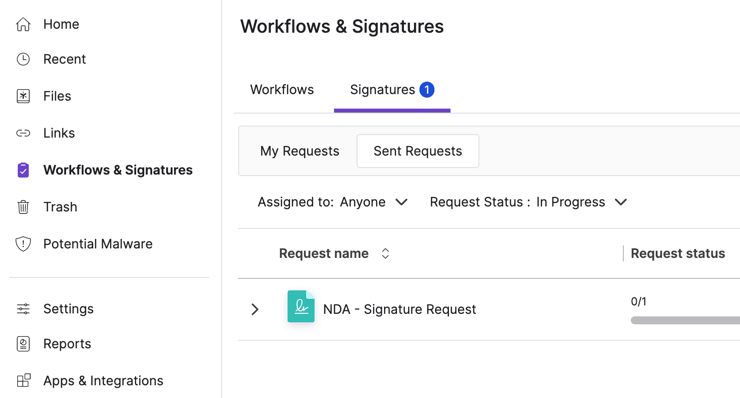Open Home via house icon
This screenshot has width=740, height=398.
click(x=23, y=24)
